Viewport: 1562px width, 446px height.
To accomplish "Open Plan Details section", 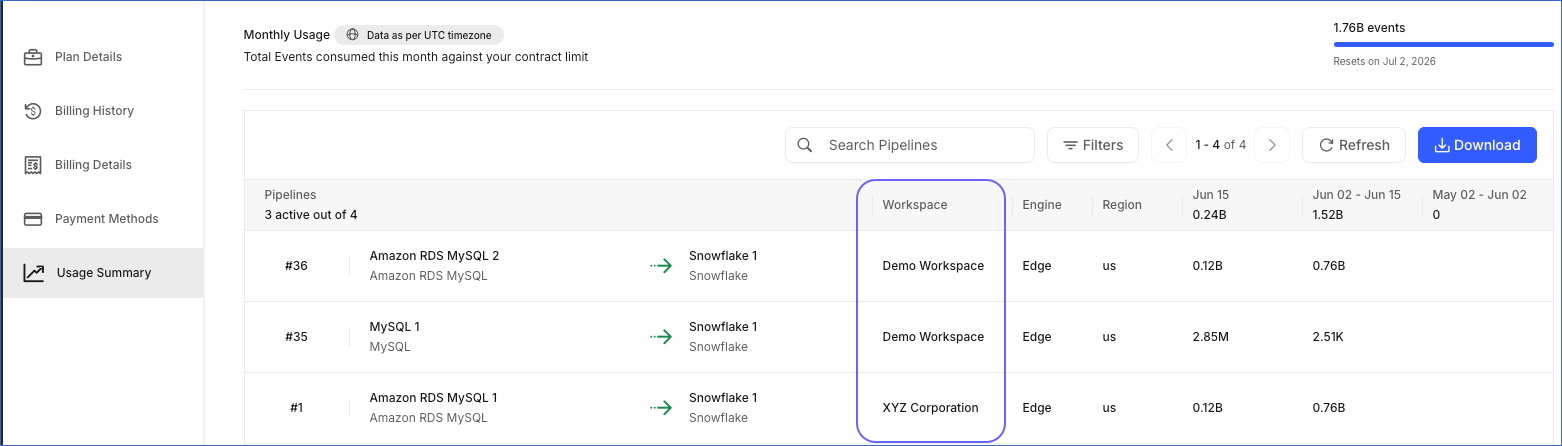I will point(102,57).
